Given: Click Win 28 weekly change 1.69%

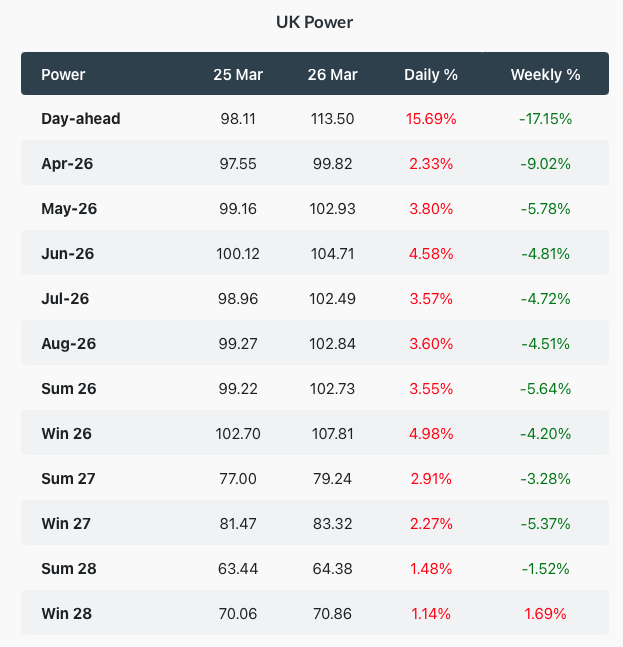Looking at the screenshot, I should pos(545,614).
